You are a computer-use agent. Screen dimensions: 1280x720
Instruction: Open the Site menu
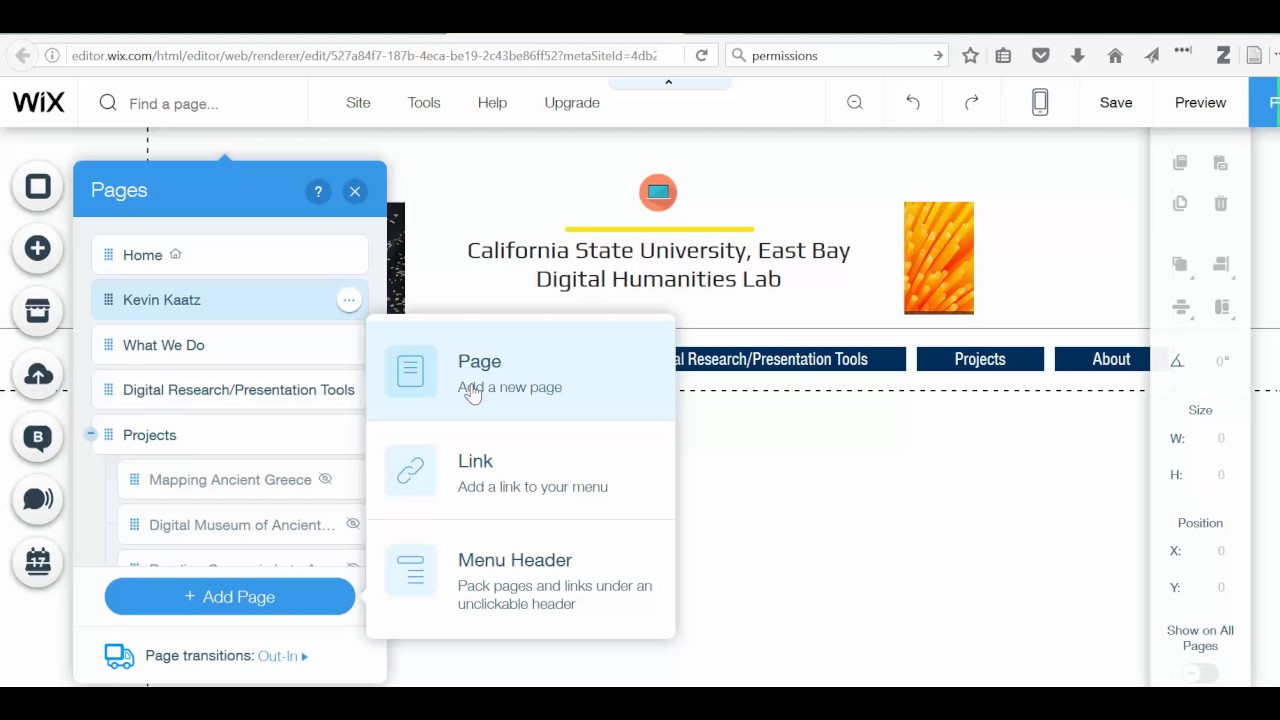[x=358, y=102]
